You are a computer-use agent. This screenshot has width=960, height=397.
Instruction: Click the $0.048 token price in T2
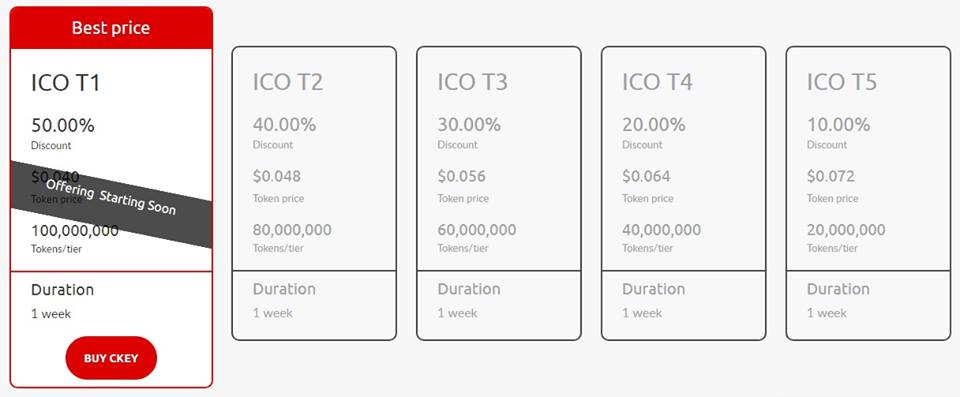pyautogui.click(x=277, y=176)
